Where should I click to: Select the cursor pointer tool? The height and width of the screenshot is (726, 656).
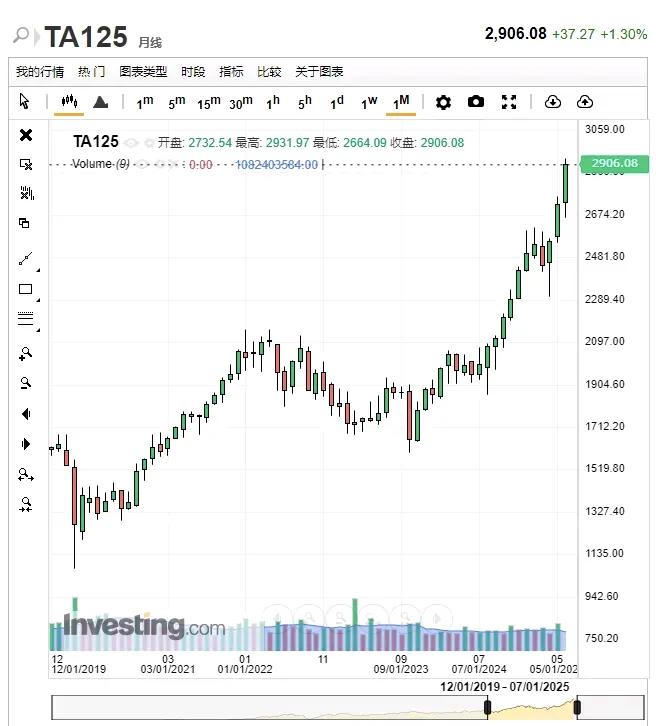coord(24,101)
